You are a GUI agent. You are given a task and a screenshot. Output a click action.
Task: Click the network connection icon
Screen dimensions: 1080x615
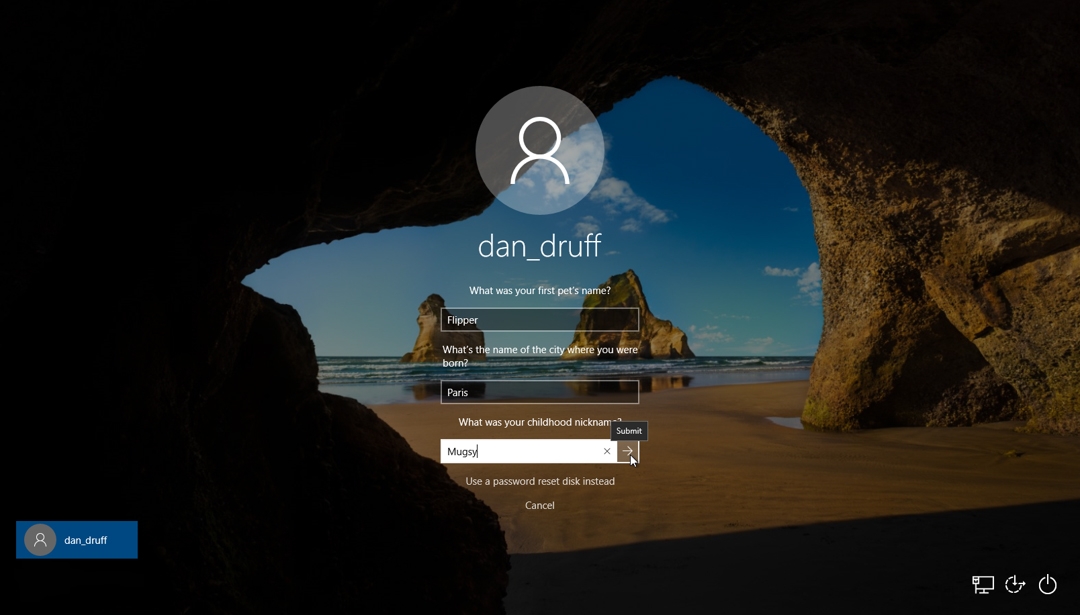tap(983, 584)
